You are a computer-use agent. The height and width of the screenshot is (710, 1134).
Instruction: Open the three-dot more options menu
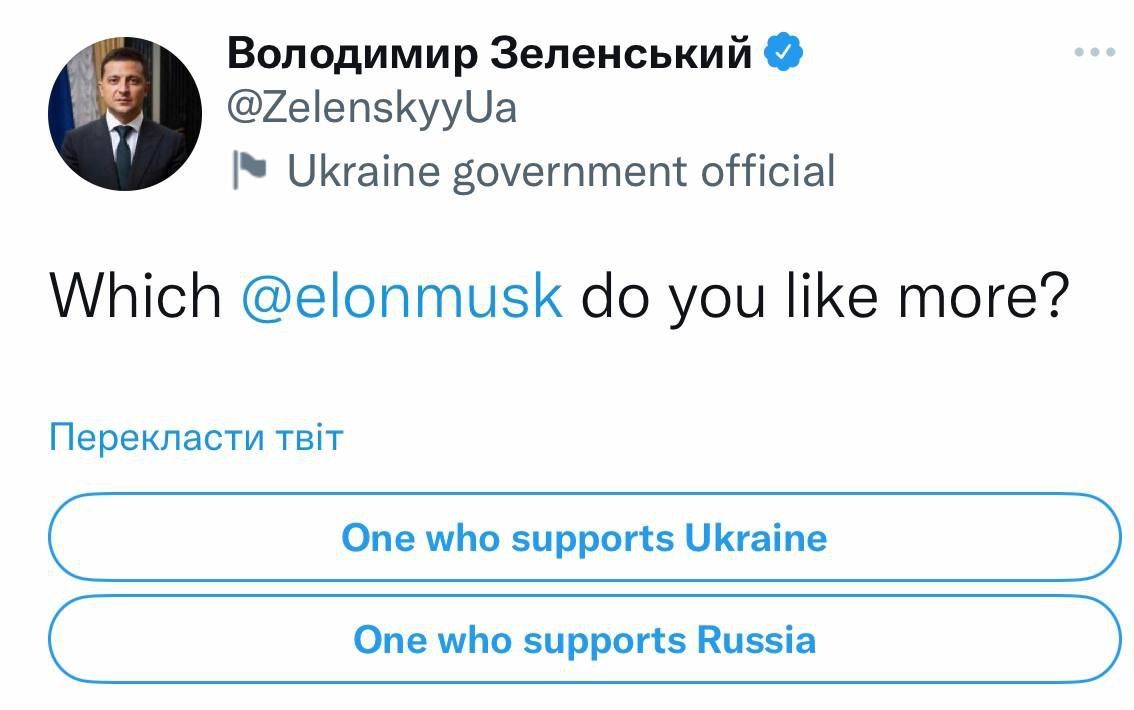coord(1094,52)
